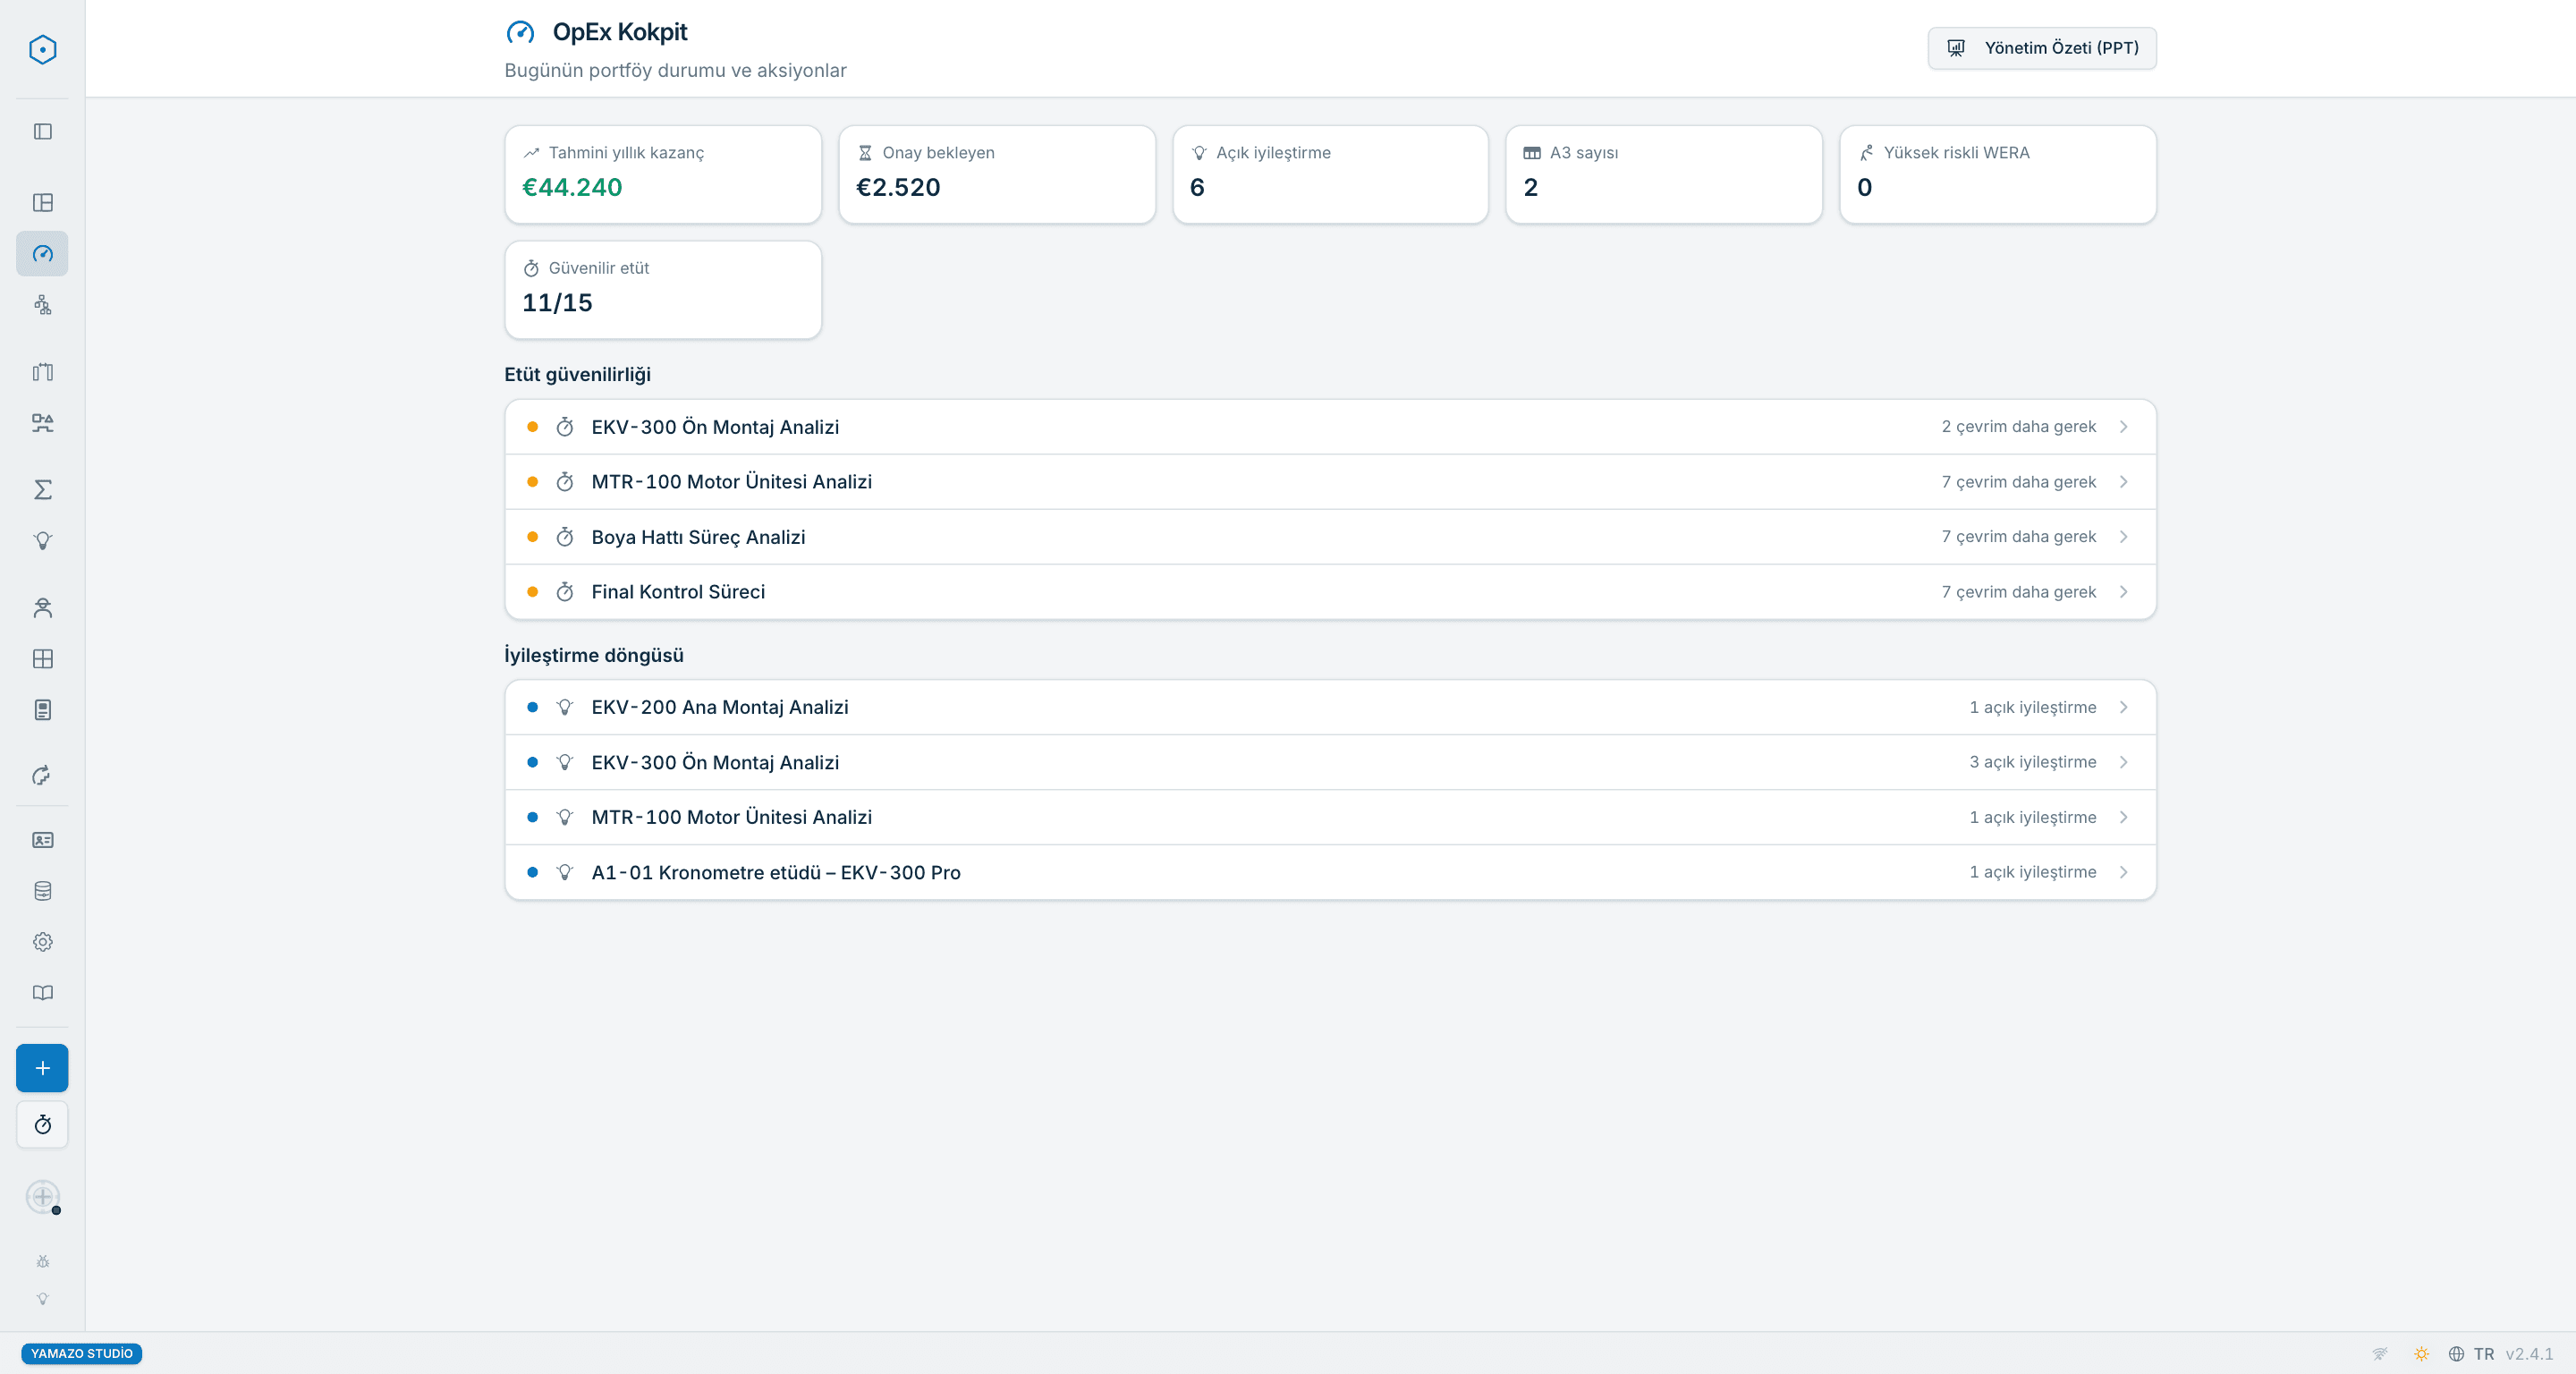Click the Açık iyileştirme card showing 6

click(1330, 174)
